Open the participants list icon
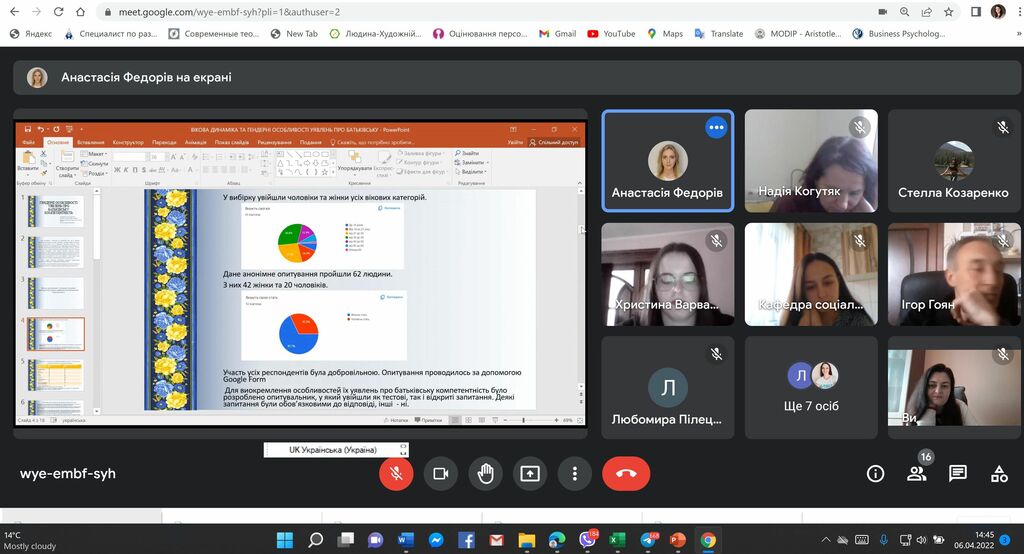Image resolution: width=1024 pixels, height=554 pixels. point(916,473)
